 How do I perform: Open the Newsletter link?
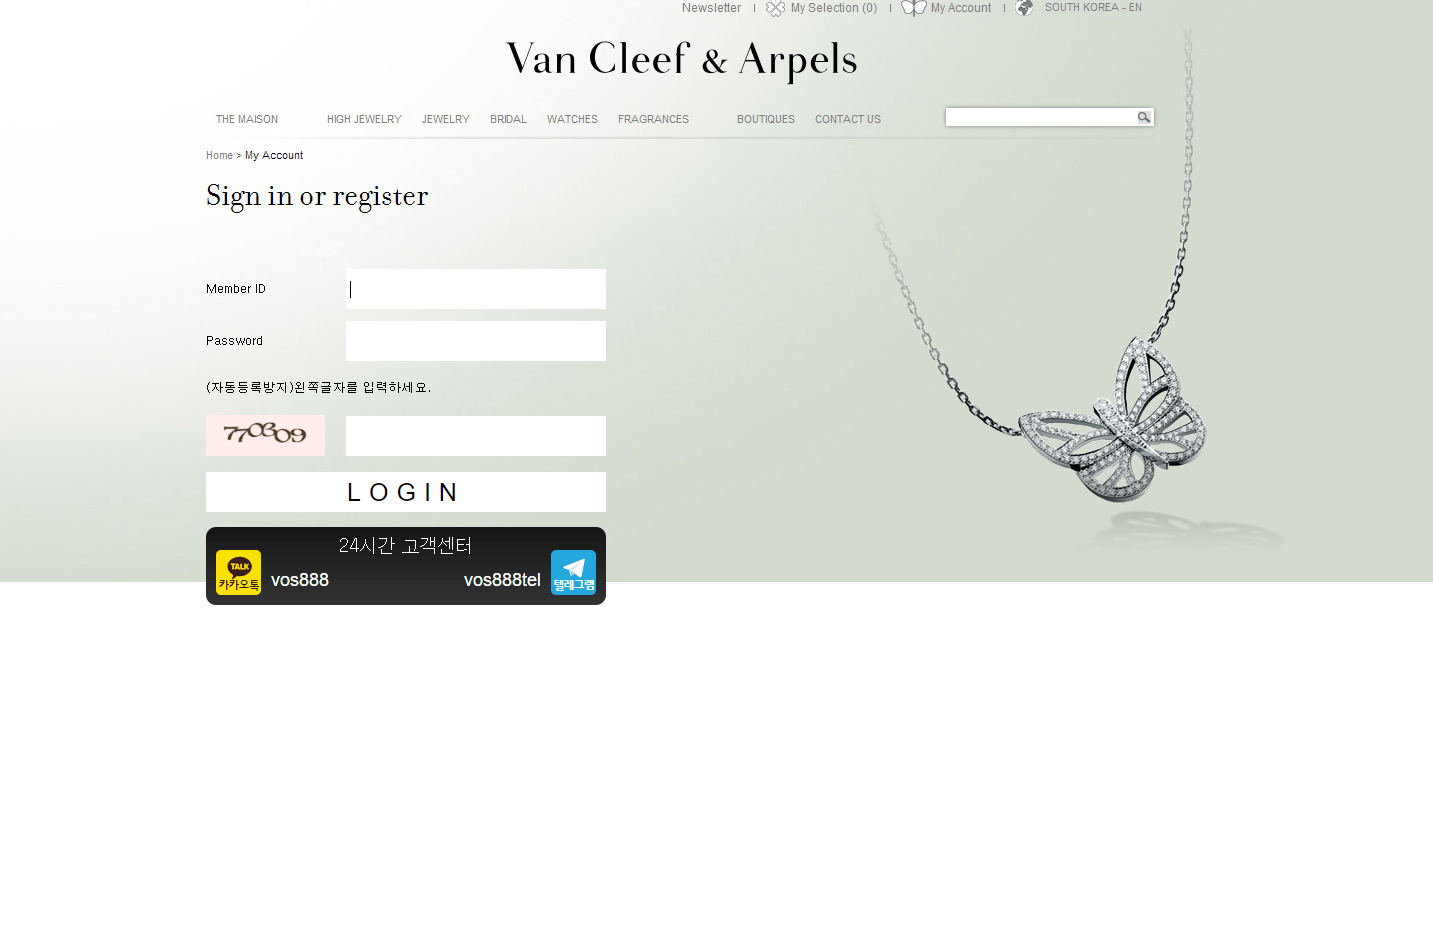pyautogui.click(x=711, y=8)
